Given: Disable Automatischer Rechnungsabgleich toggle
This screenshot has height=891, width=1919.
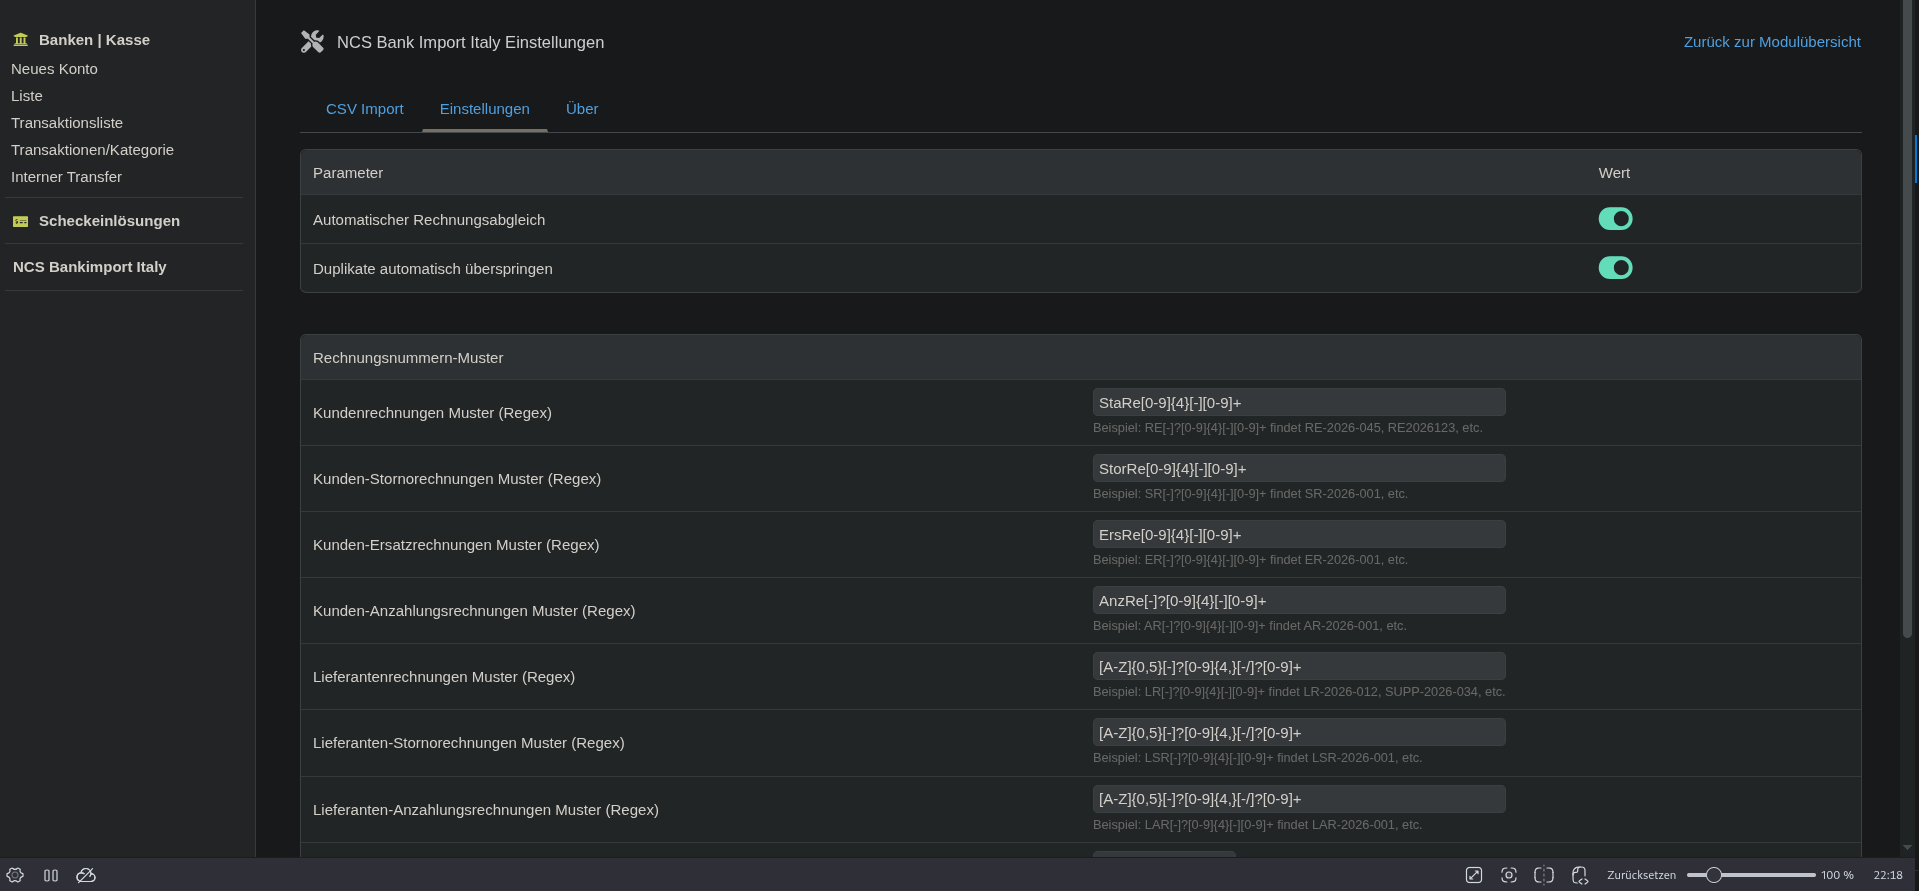Looking at the screenshot, I should tap(1615, 219).
